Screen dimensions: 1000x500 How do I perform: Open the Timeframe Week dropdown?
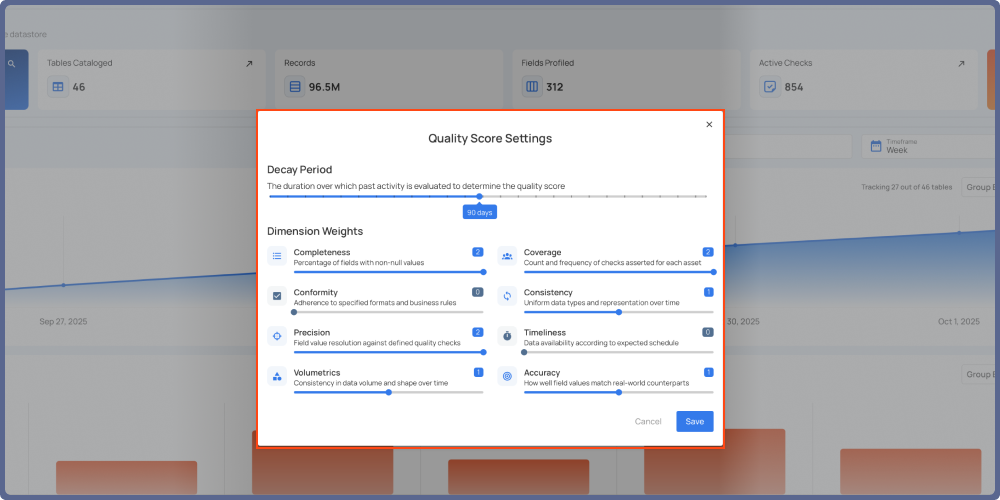coord(930,146)
